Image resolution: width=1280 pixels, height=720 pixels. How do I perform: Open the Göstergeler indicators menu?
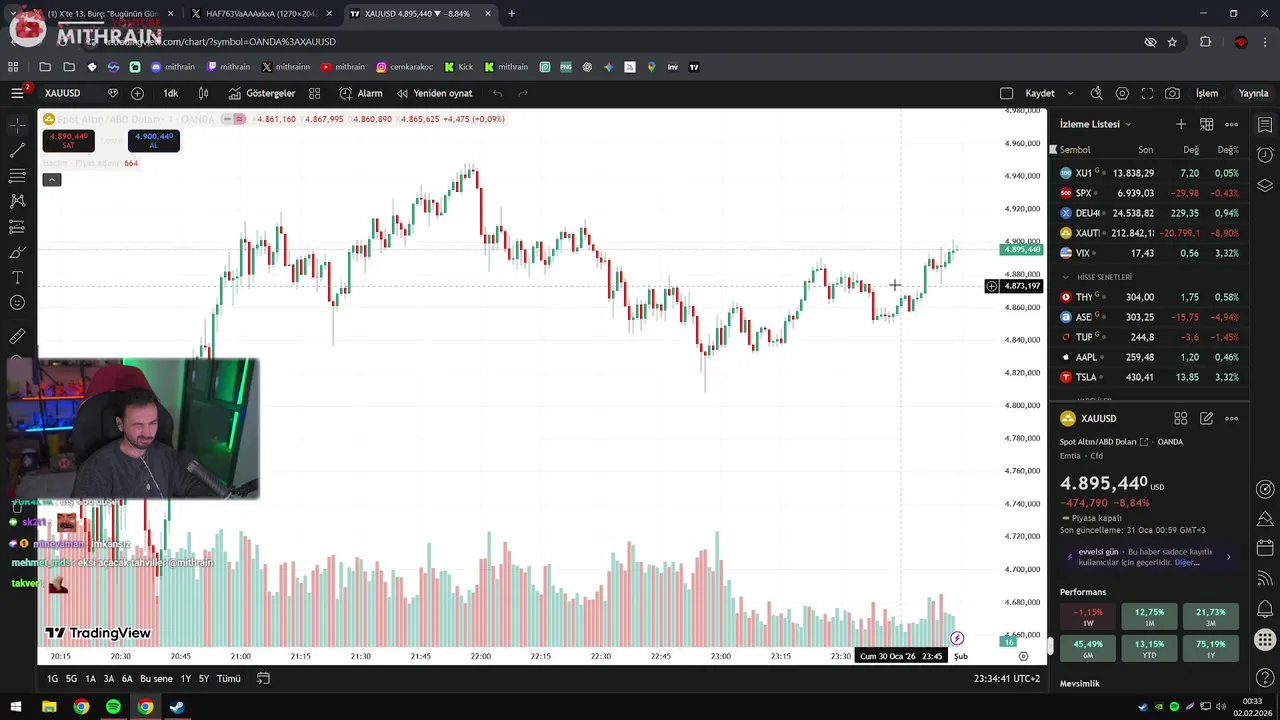(261, 93)
